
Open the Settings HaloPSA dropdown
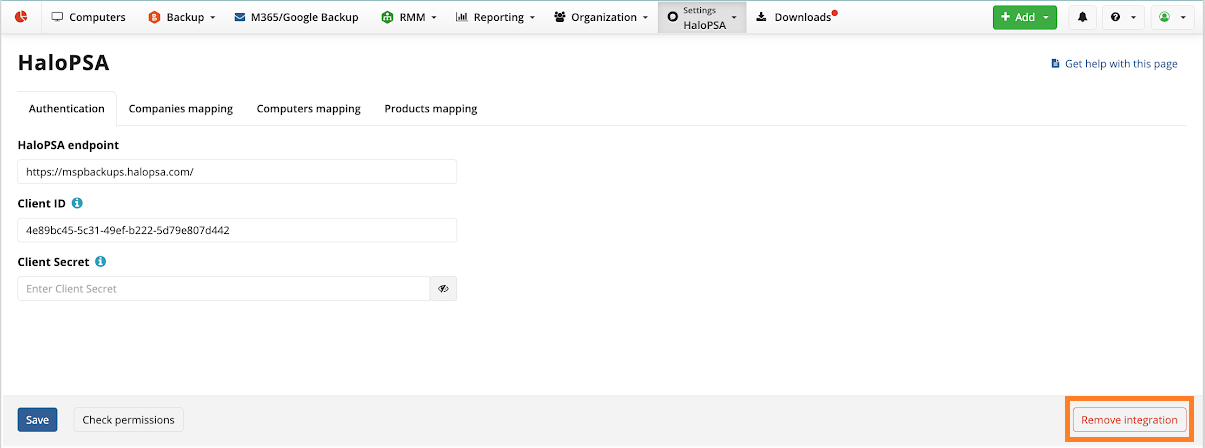(702, 17)
